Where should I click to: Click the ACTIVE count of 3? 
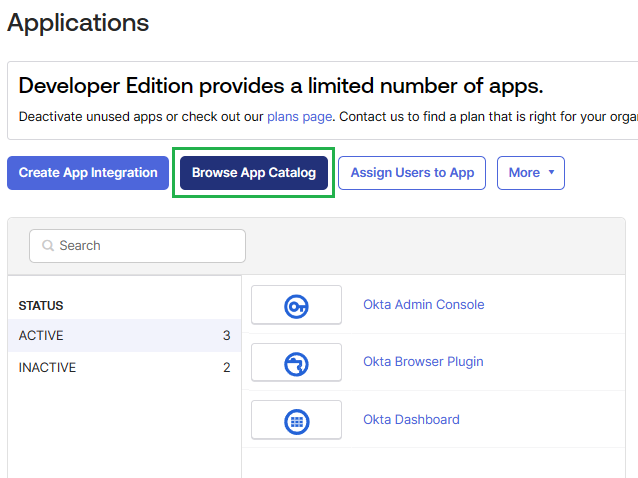(227, 336)
